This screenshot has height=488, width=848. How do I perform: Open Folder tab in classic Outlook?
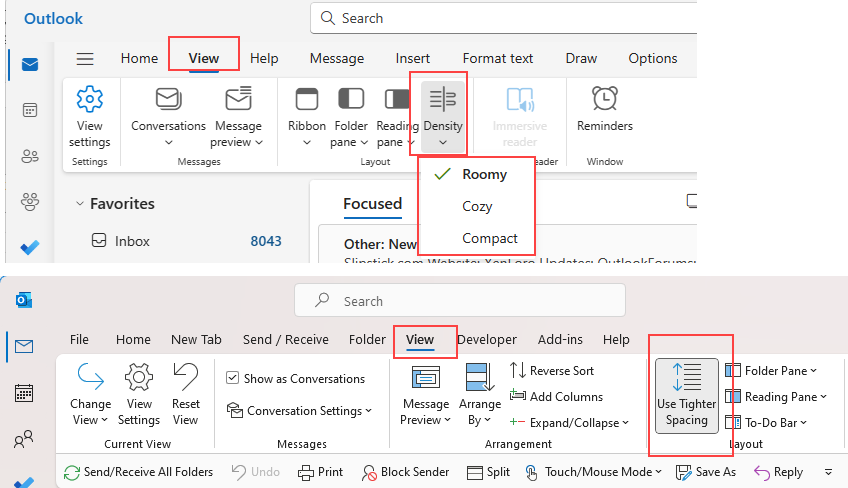point(367,340)
